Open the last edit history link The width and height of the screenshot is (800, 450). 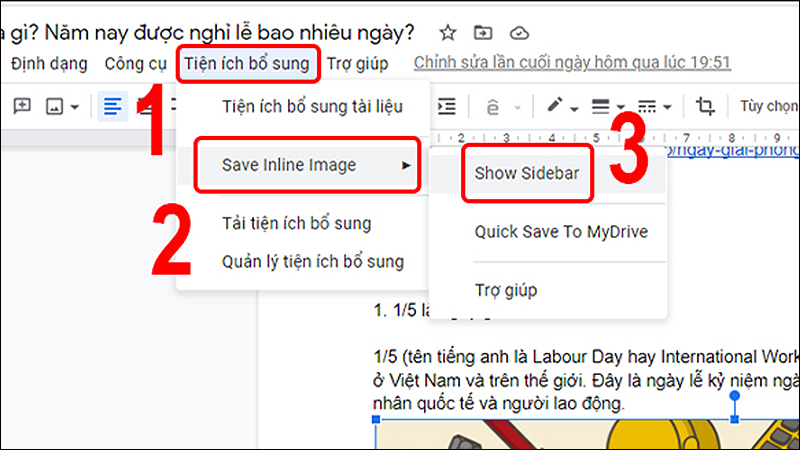(x=572, y=62)
